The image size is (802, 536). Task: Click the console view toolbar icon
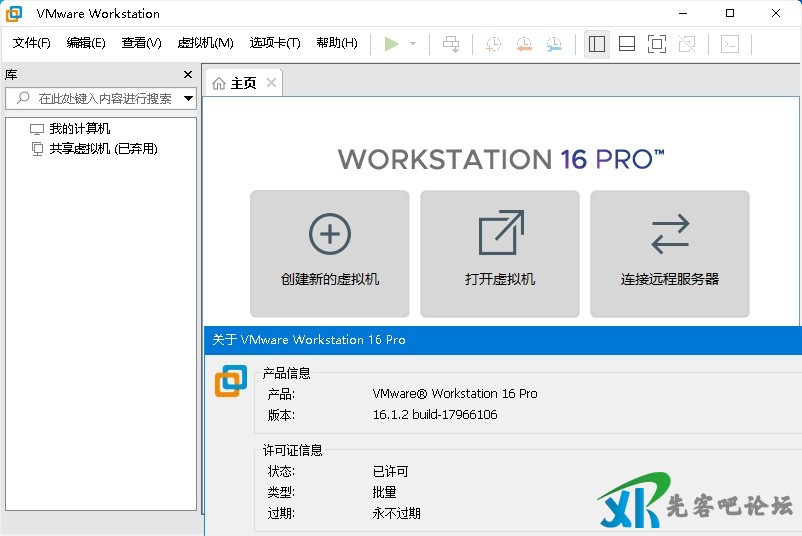point(731,44)
